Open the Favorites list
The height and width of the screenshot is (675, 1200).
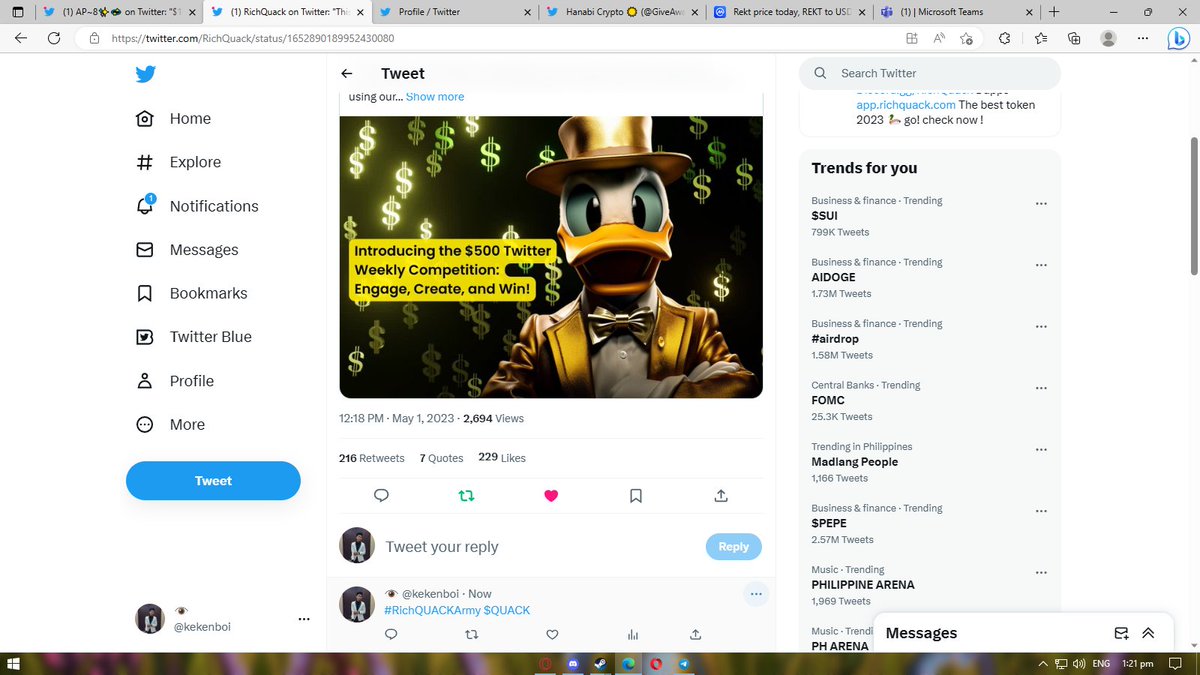coord(1042,38)
